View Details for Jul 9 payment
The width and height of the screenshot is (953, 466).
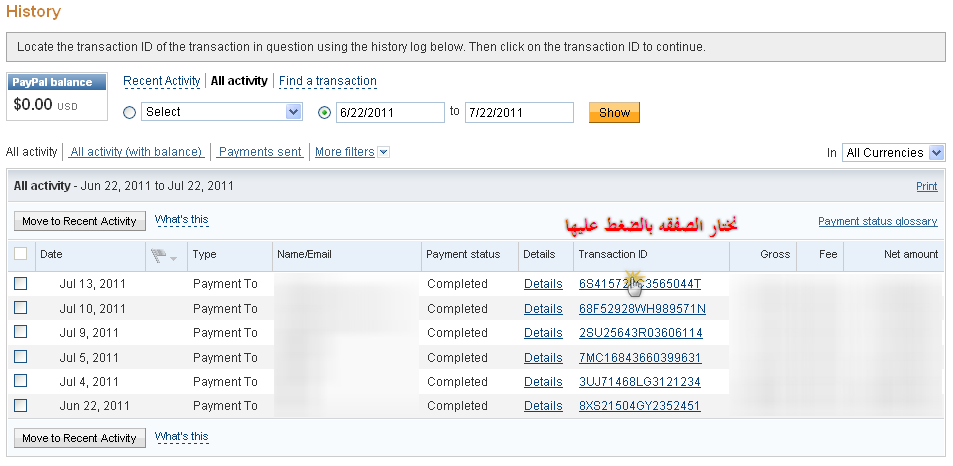[x=543, y=333]
